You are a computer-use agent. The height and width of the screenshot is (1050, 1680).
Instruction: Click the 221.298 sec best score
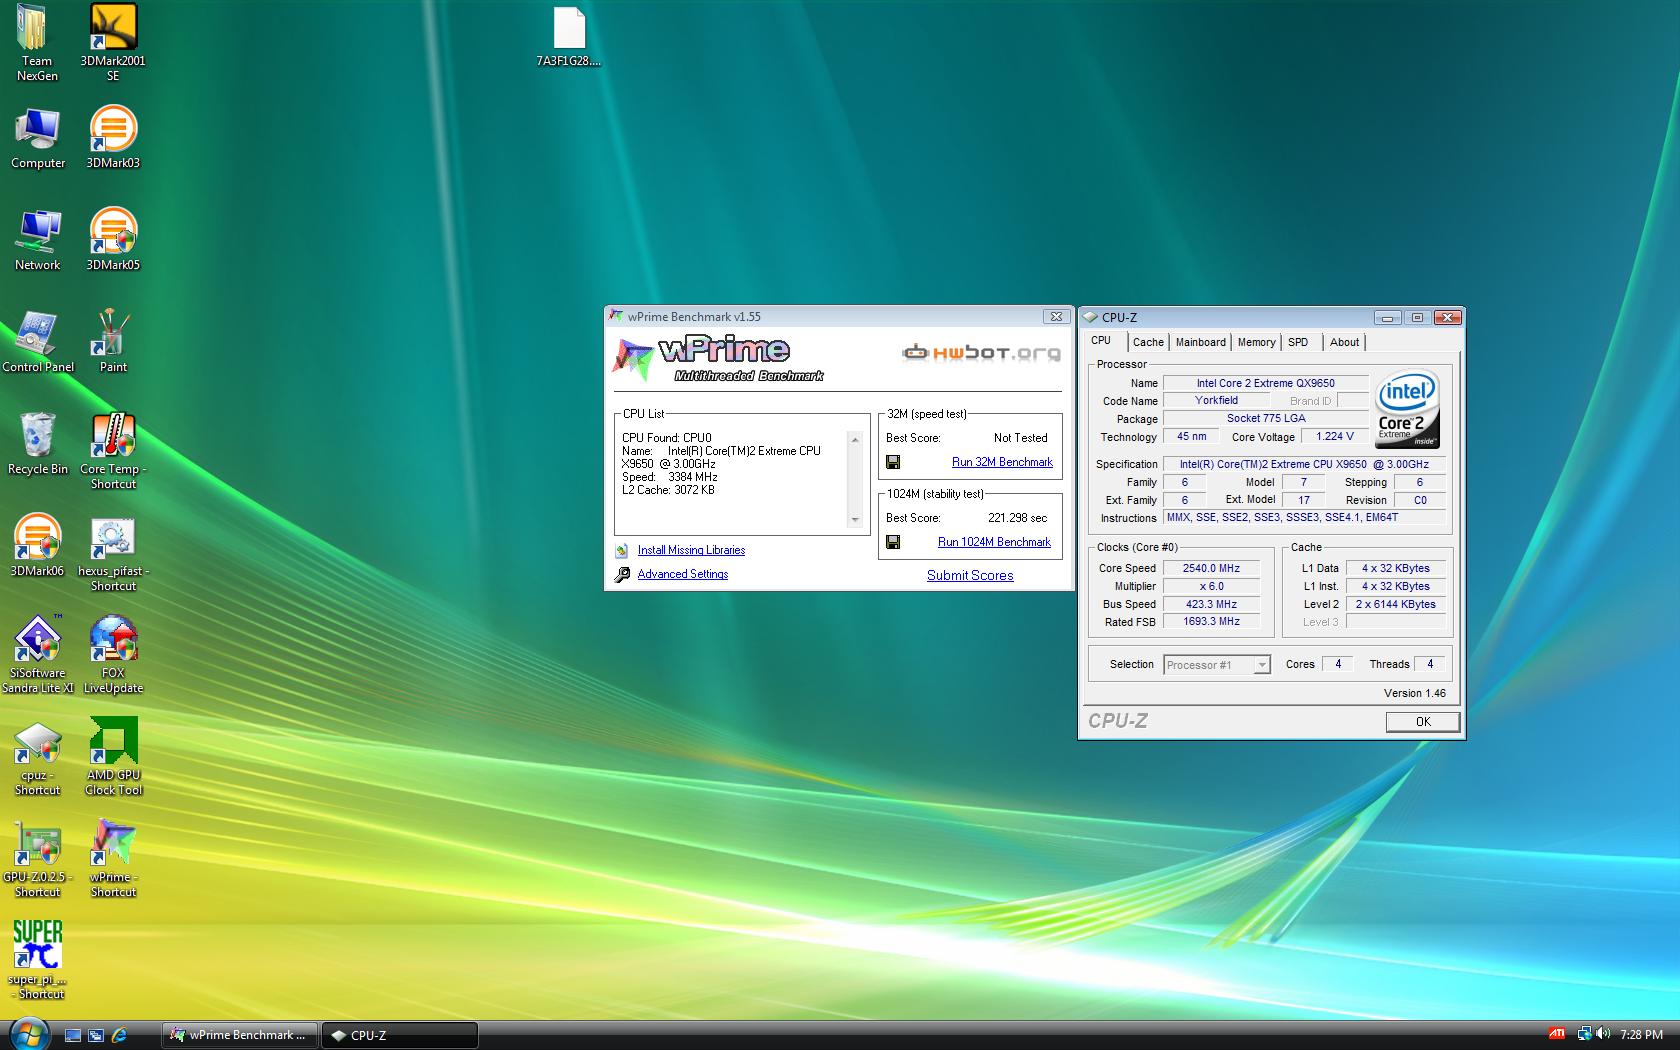pos(1018,518)
